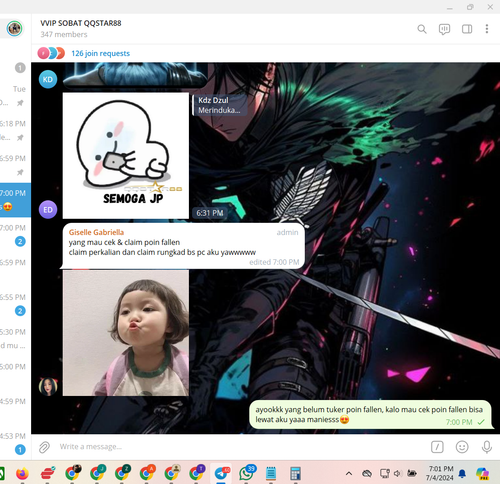500x484 pixels.
Task: Open the KD user avatar
Action: point(48,79)
